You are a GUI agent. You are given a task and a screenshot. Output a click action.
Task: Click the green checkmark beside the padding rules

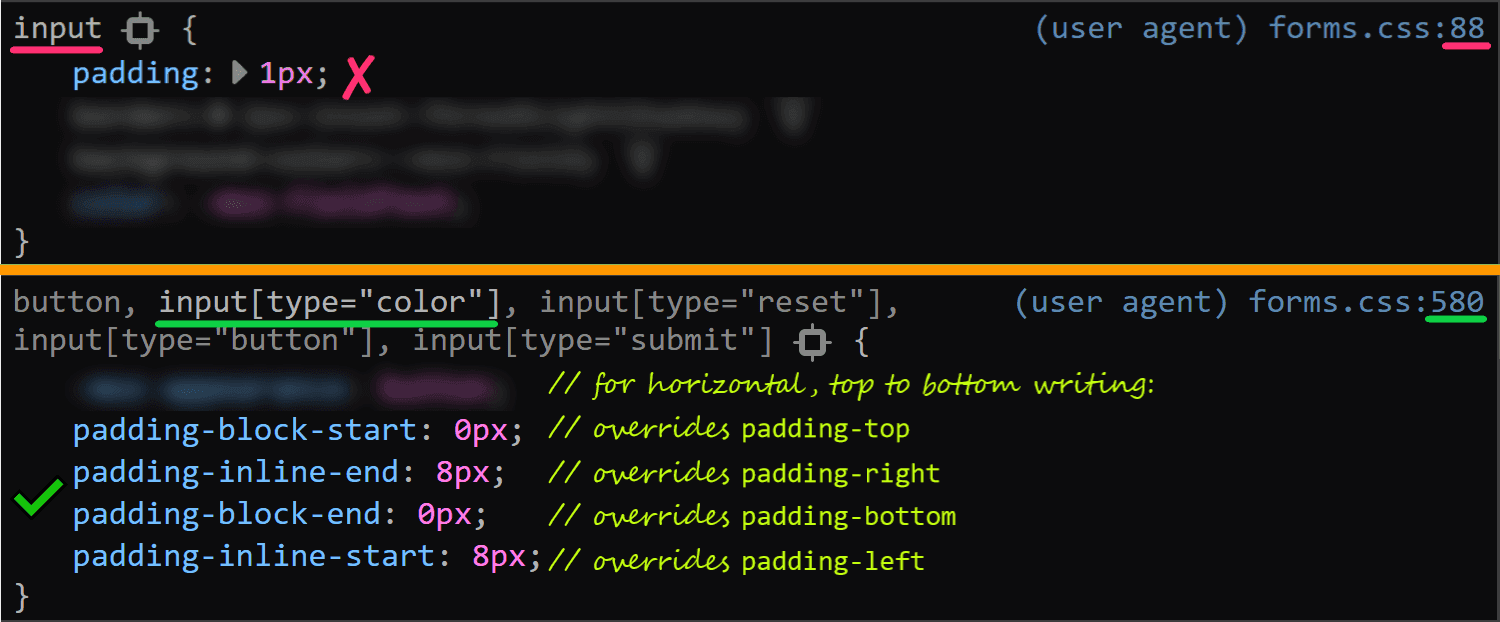coord(40,498)
